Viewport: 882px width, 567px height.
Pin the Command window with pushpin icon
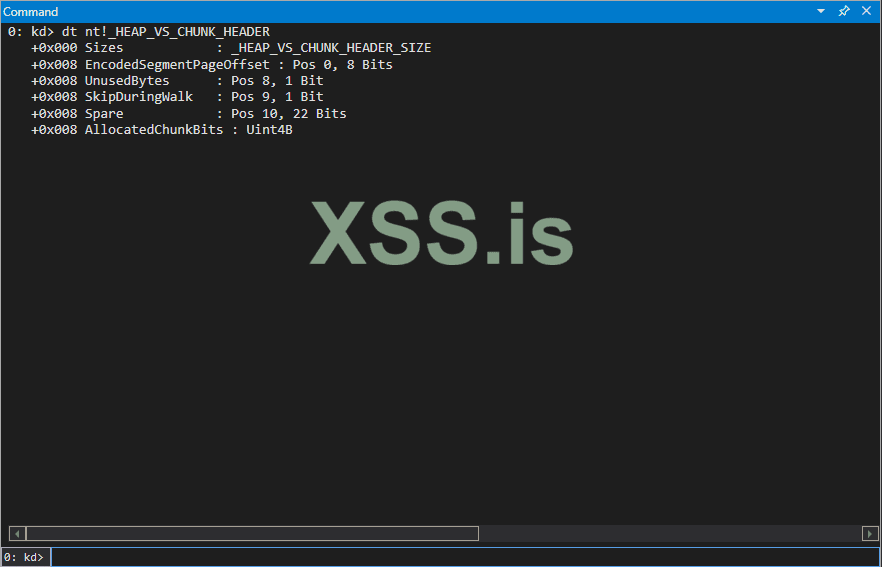click(844, 11)
